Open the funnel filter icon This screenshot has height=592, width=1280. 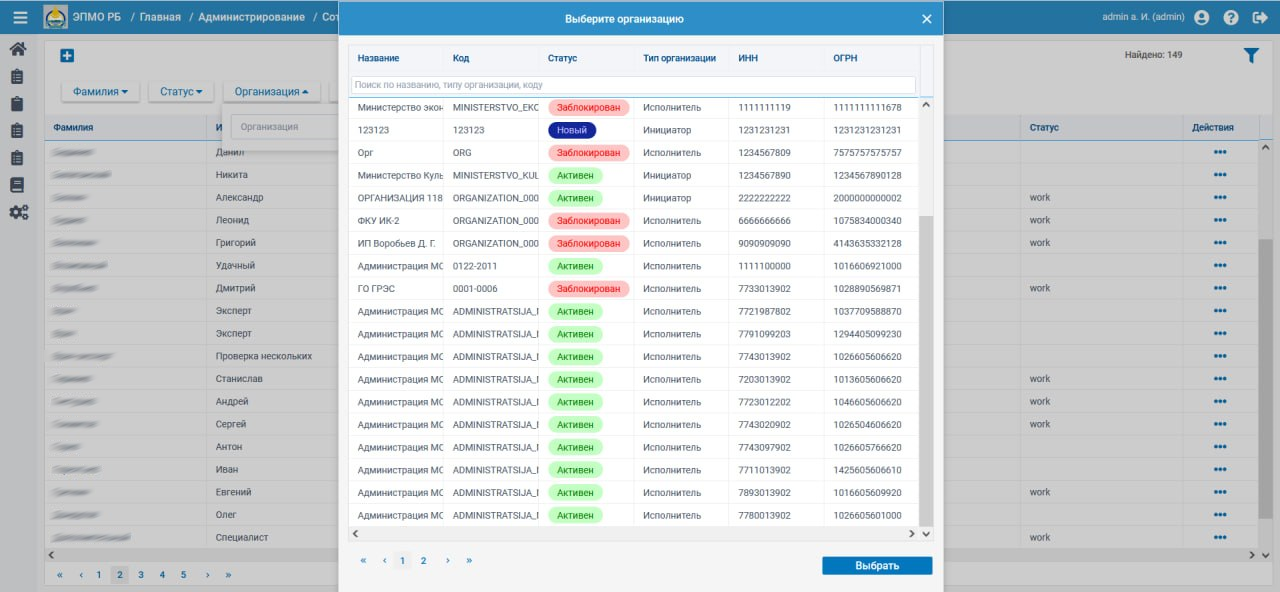(1251, 57)
